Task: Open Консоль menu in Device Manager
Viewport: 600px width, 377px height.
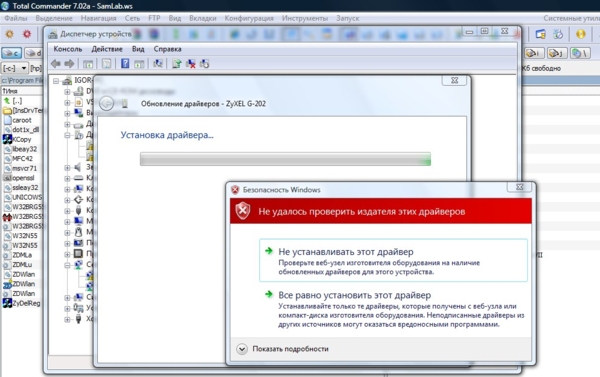Action: pos(68,49)
